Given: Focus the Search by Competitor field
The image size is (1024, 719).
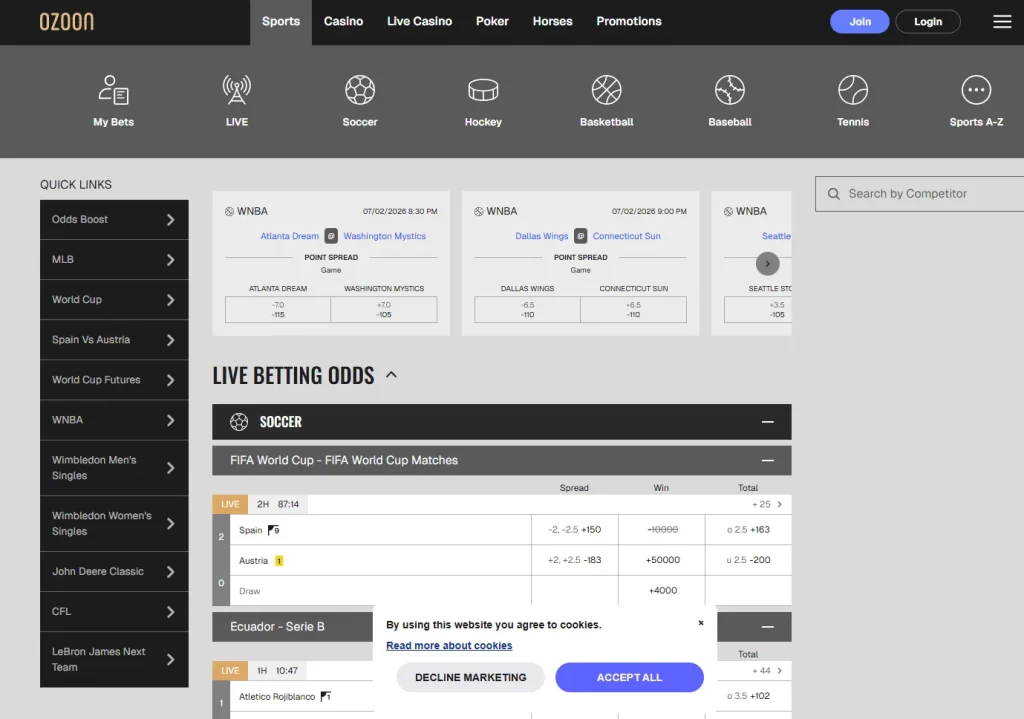Looking at the screenshot, I should 920,194.
